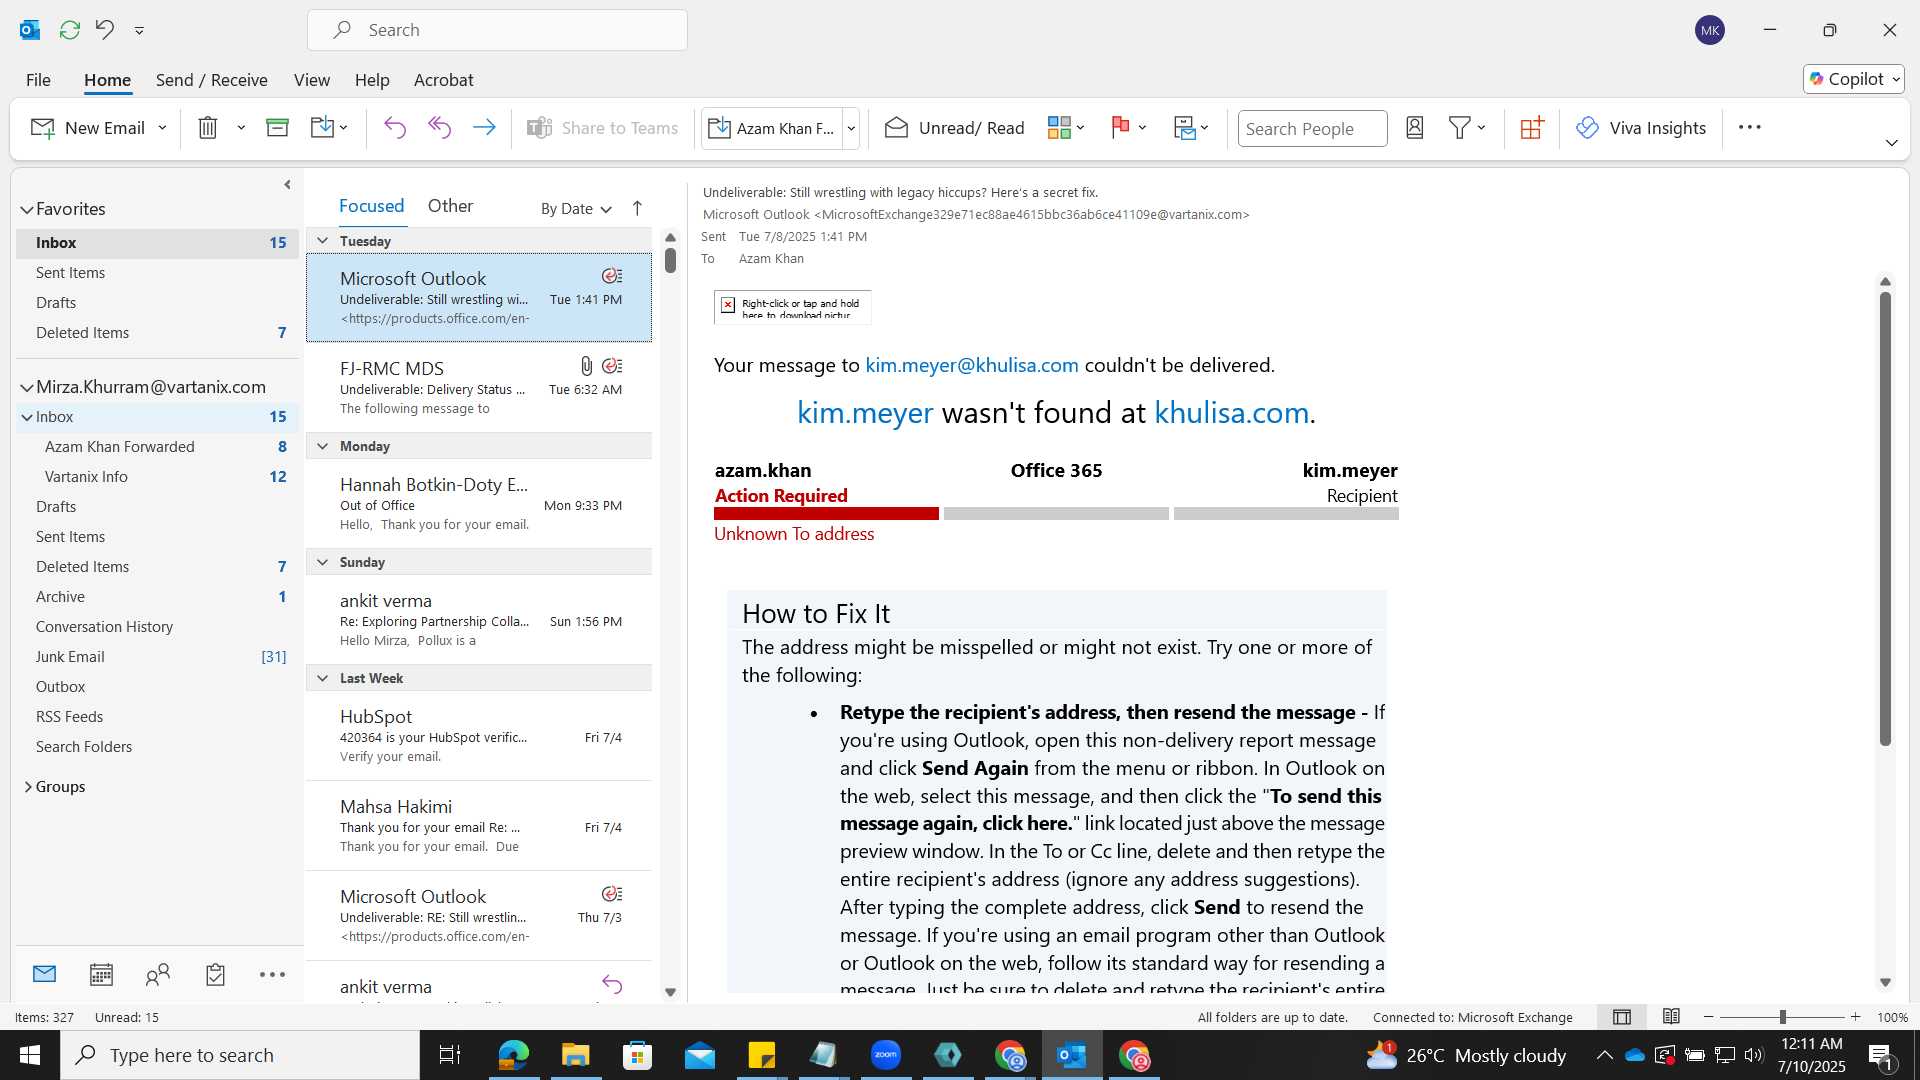The height and width of the screenshot is (1080, 1920).
Task: Click the kim.meyer@khulisa.com email link
Action: 972,365
